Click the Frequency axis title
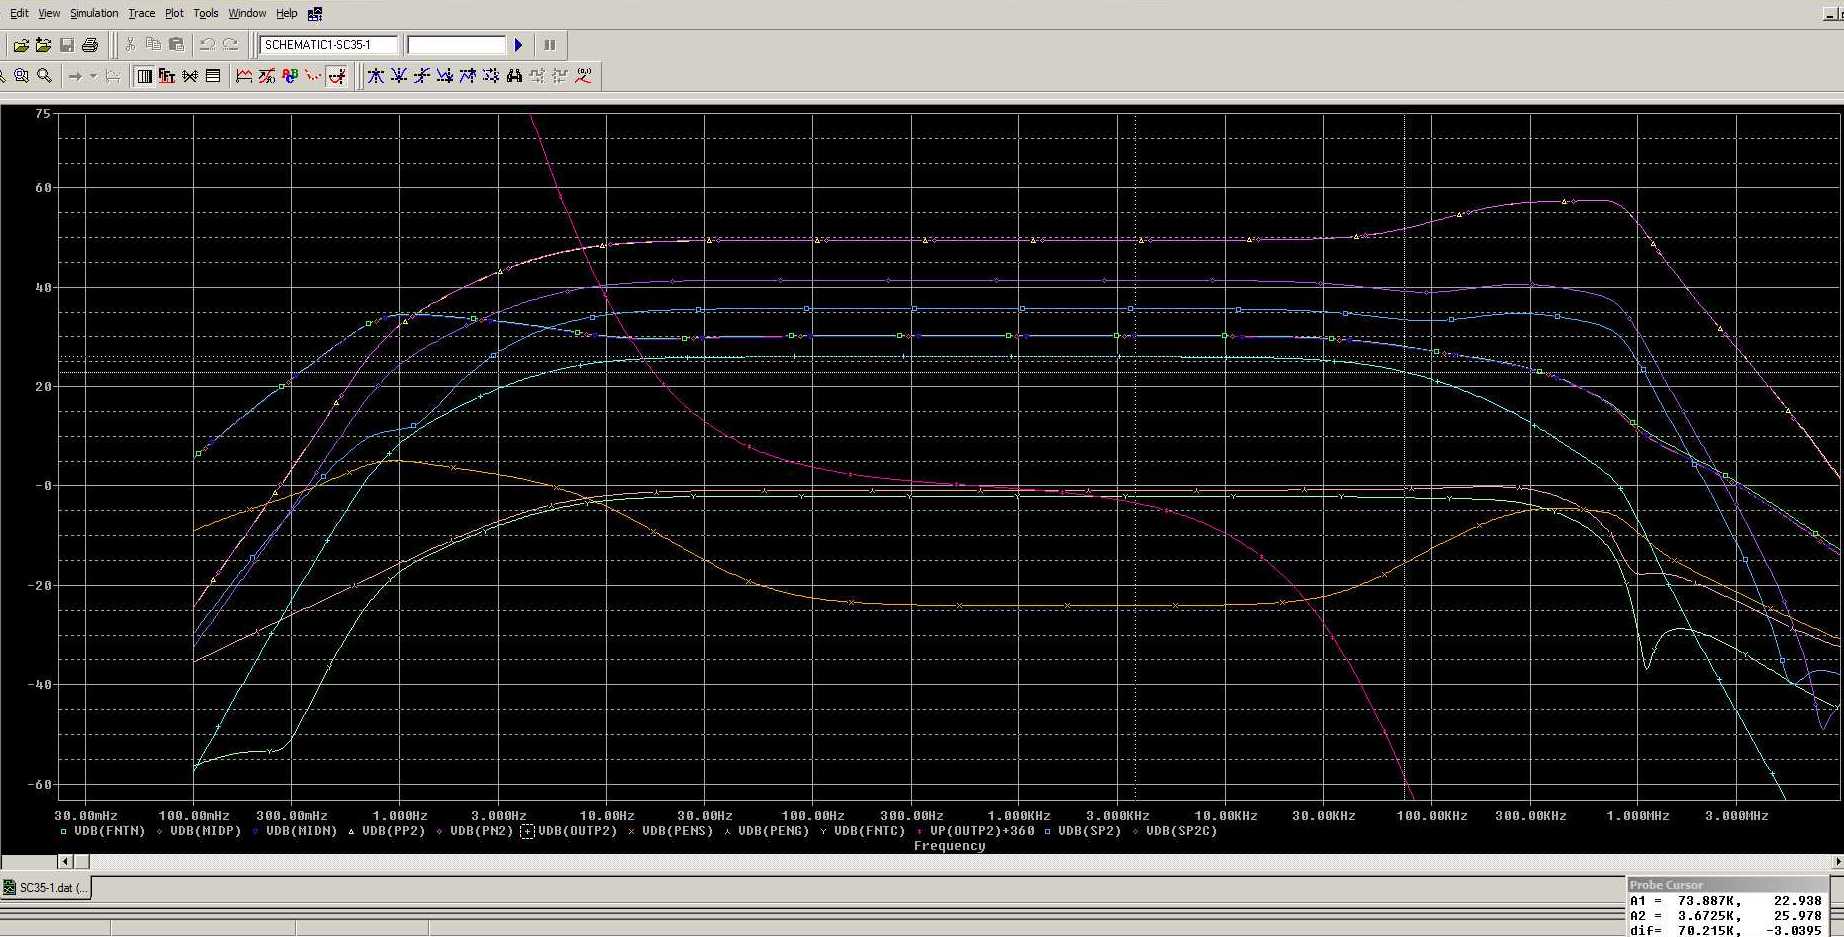 tap(949, 846)
